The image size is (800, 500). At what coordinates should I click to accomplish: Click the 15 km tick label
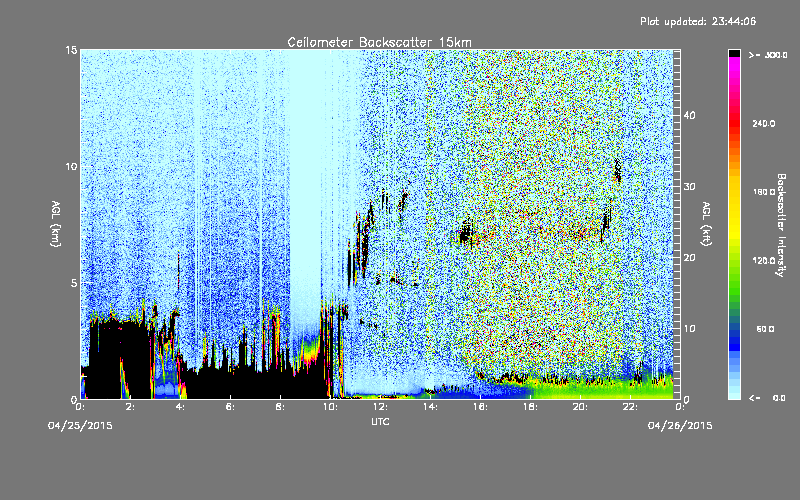(71, 49)
